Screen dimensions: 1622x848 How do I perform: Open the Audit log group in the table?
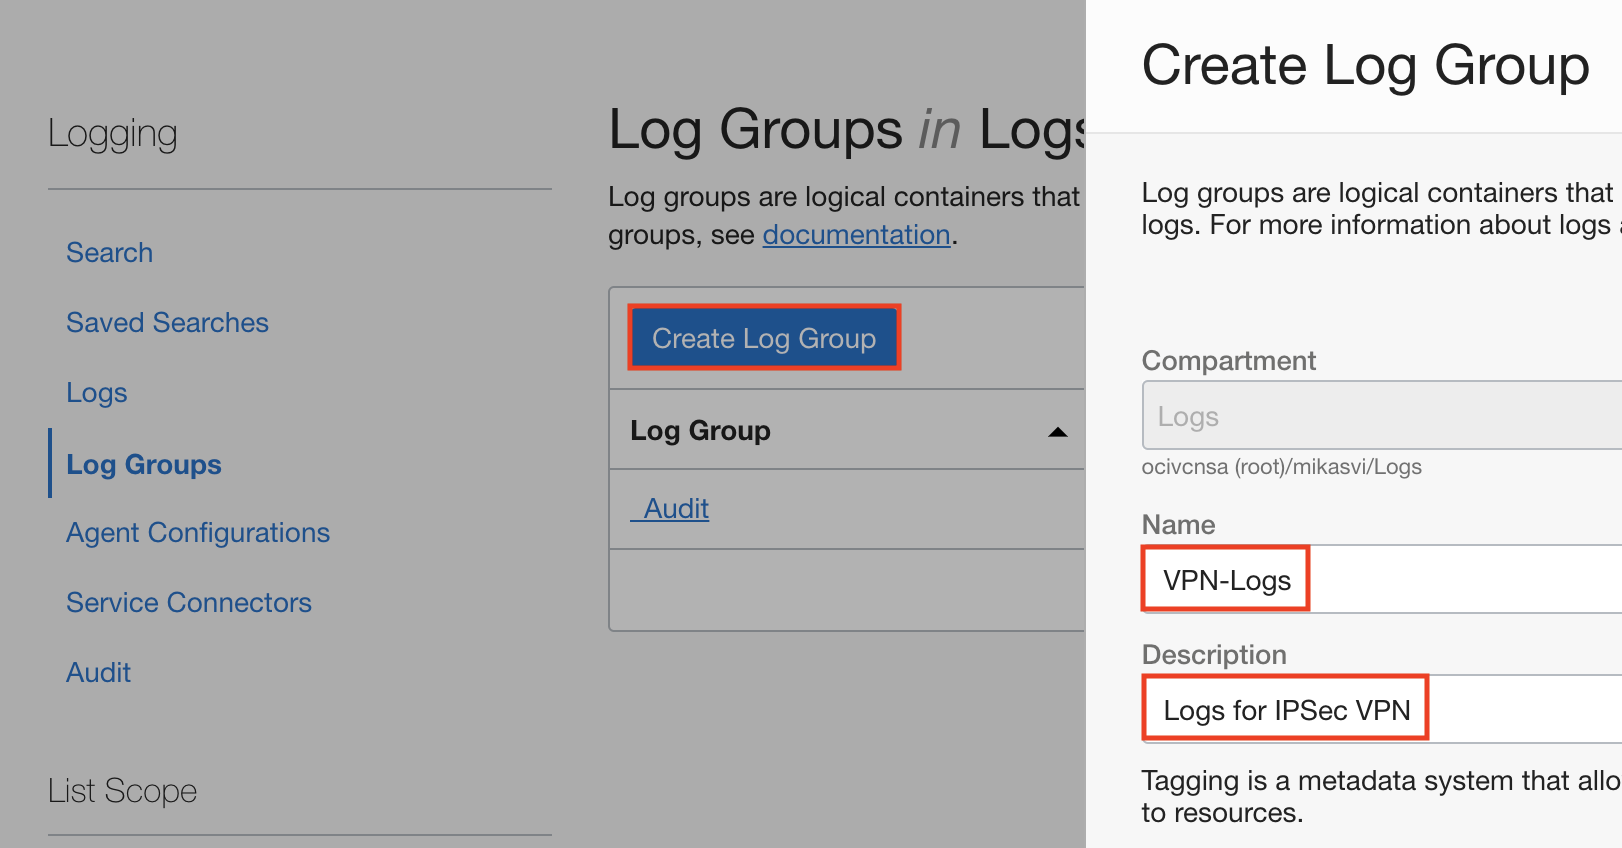tap(676, 509)
